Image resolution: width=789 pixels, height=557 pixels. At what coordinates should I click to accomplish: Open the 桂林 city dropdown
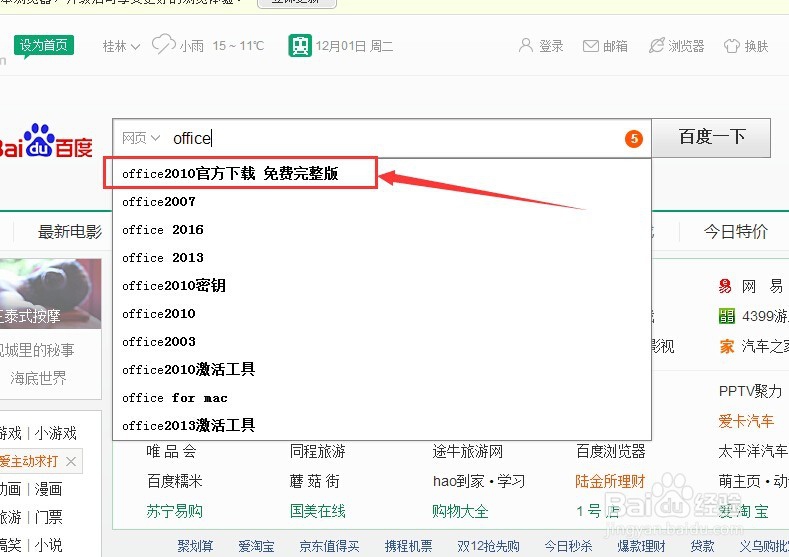pos(121,46)
